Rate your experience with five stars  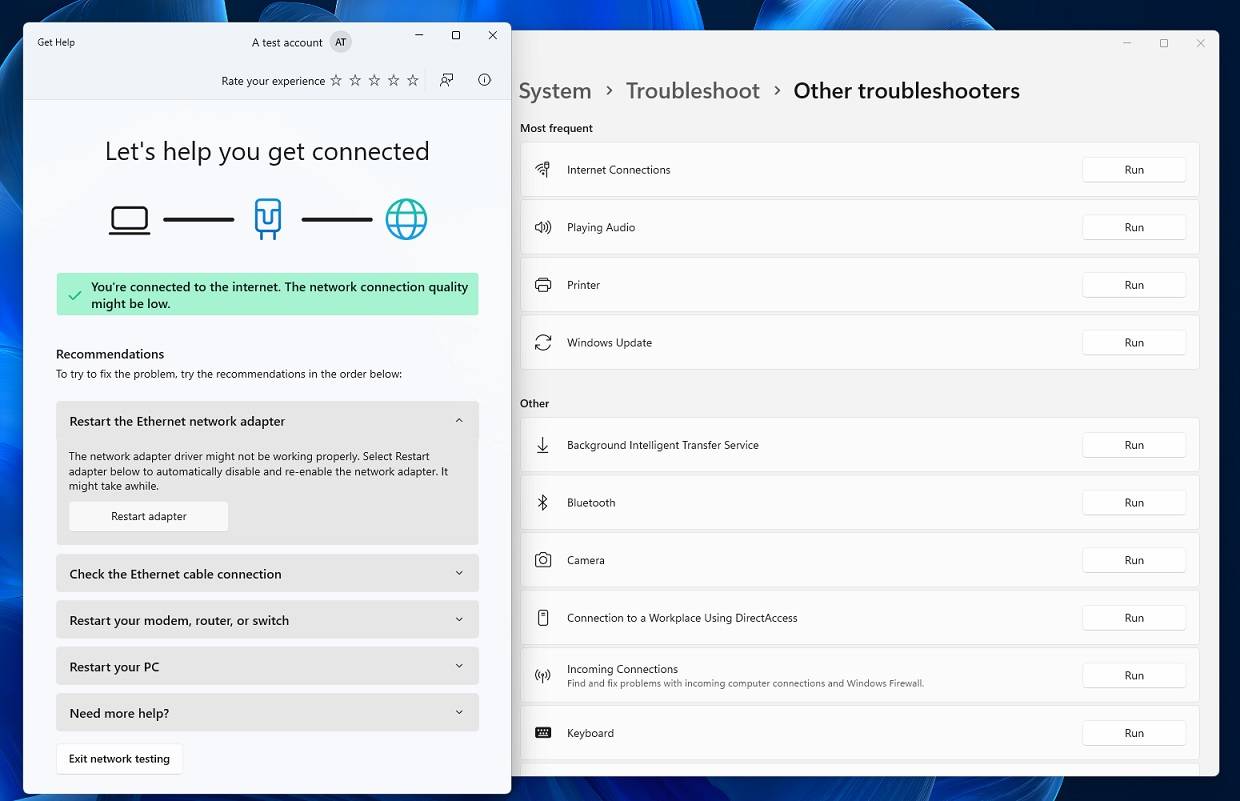tap(412, 80)
